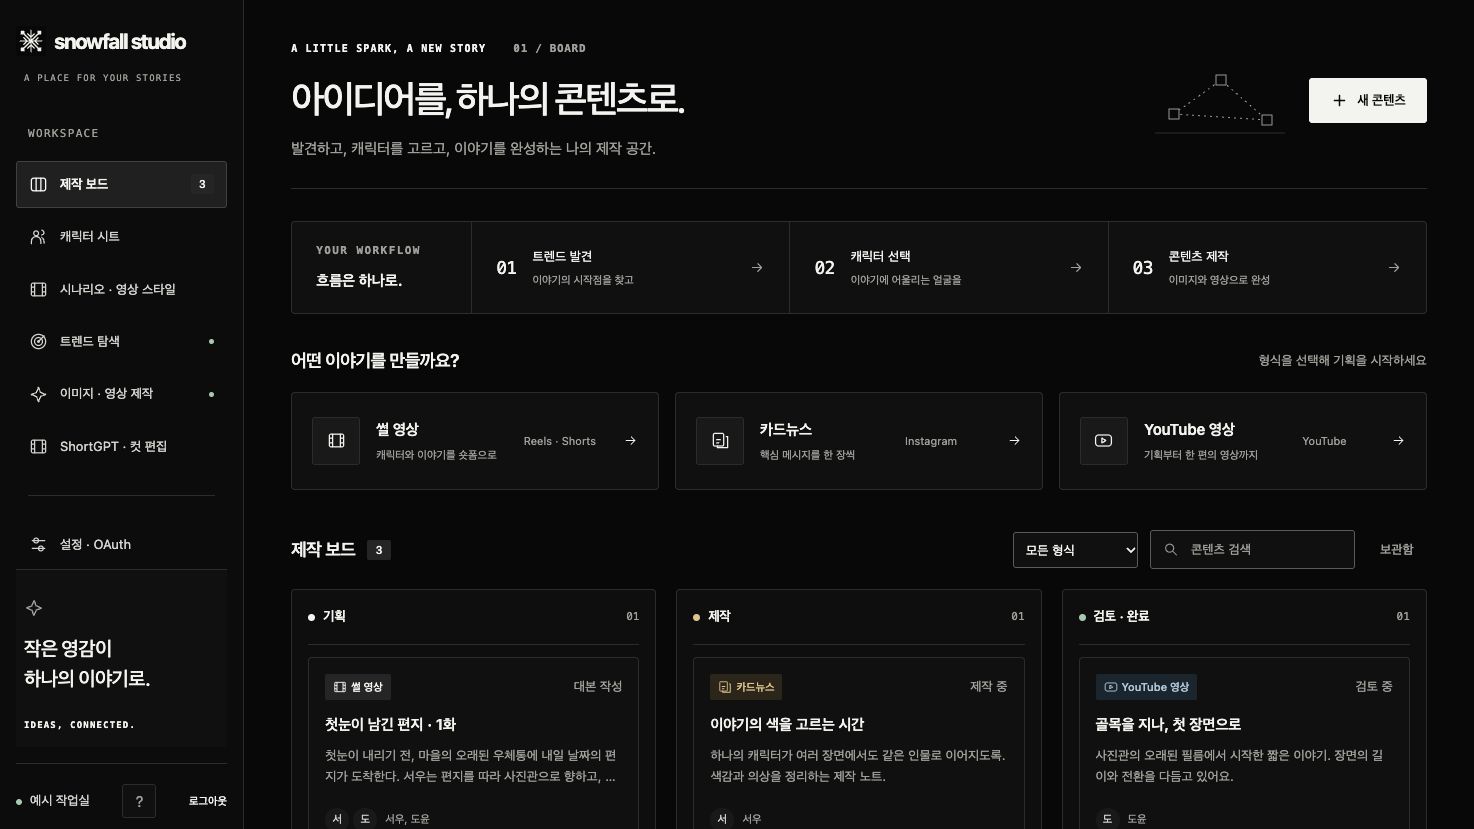
Task: Click the arrow on 트렌드 발견 step
Action: [x=757, y=267]
